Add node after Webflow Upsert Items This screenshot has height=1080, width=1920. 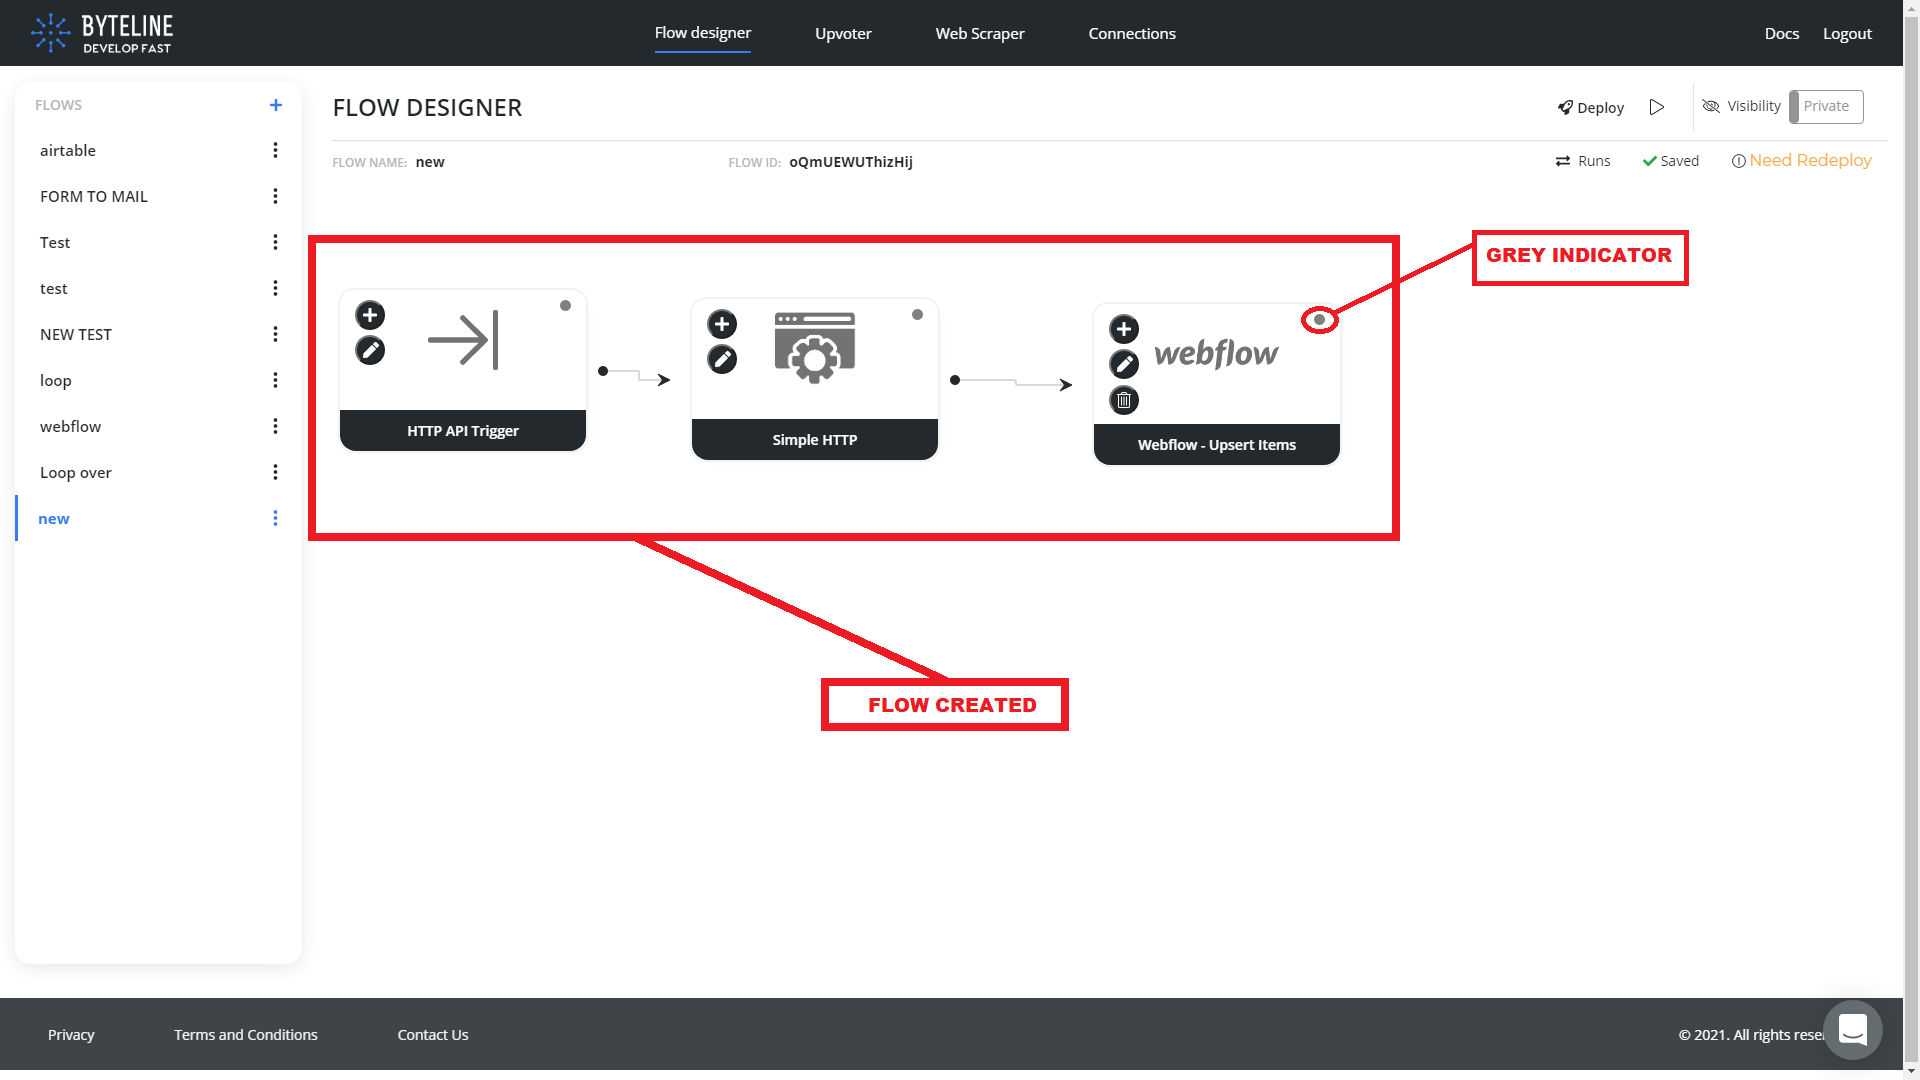coord(1124,329)
